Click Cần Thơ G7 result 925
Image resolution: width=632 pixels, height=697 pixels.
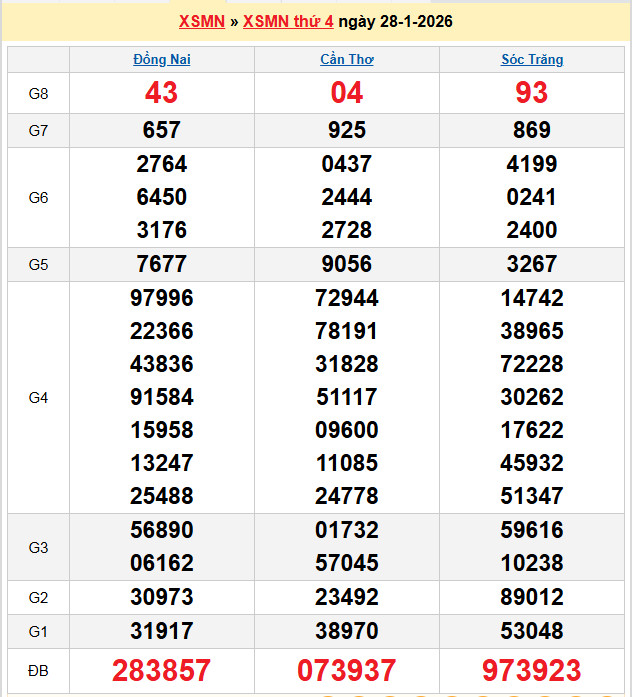(346, 130)
